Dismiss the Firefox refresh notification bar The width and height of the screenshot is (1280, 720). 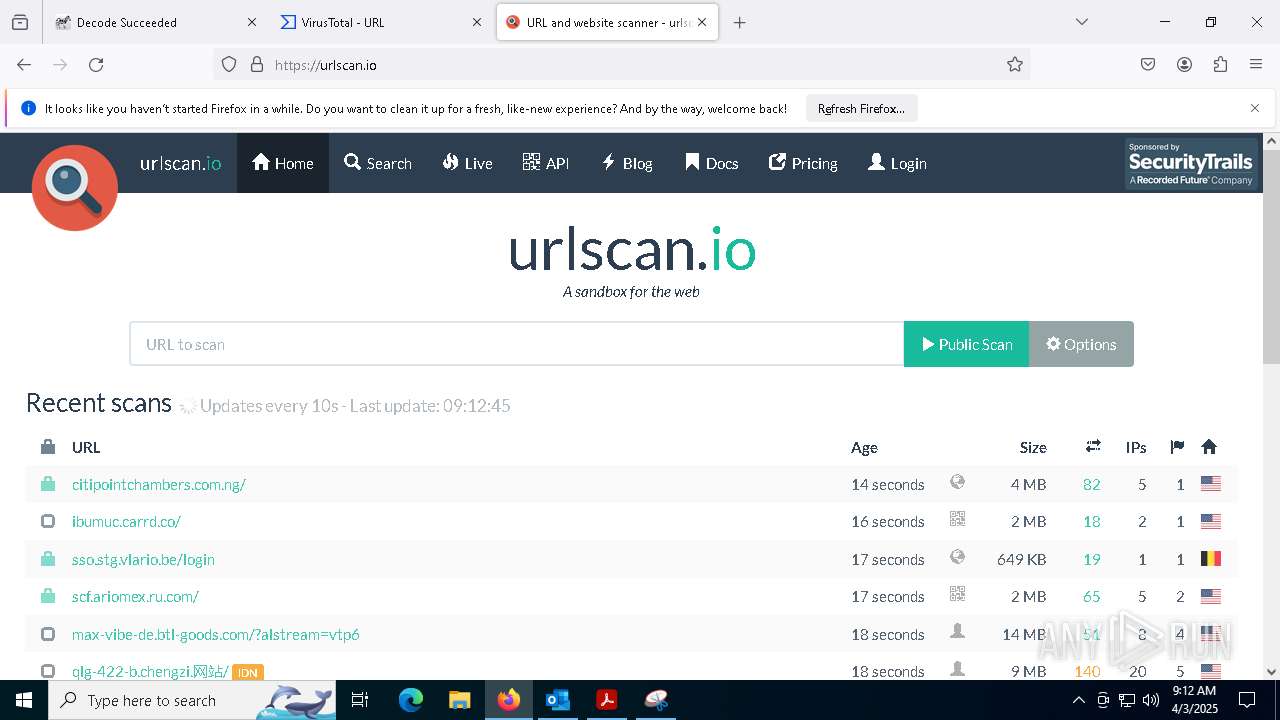coord(1255,108)
